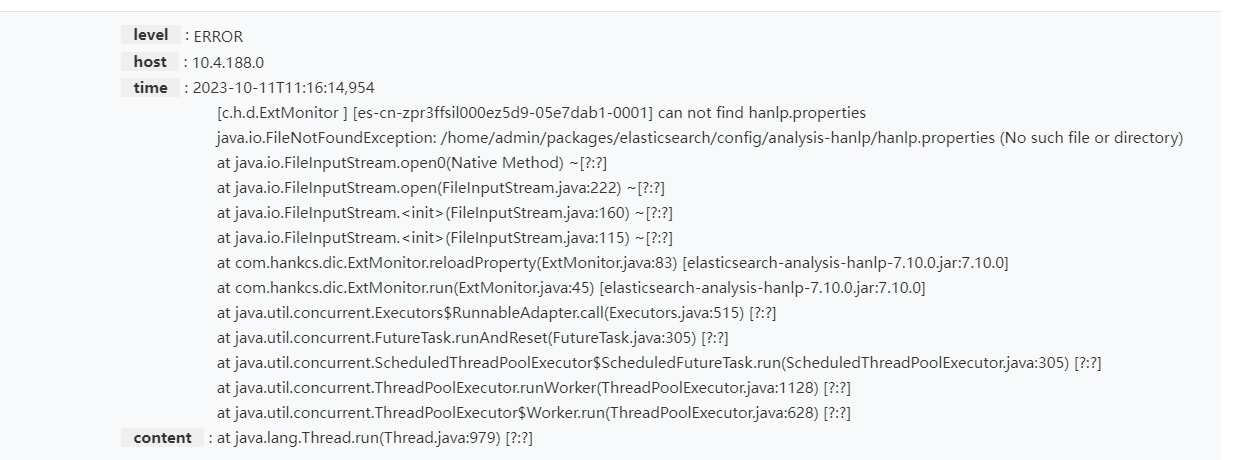Select the host IP 10.4.188.0
The width and height of the screenshot is (1236, 460).
point(228,63)
